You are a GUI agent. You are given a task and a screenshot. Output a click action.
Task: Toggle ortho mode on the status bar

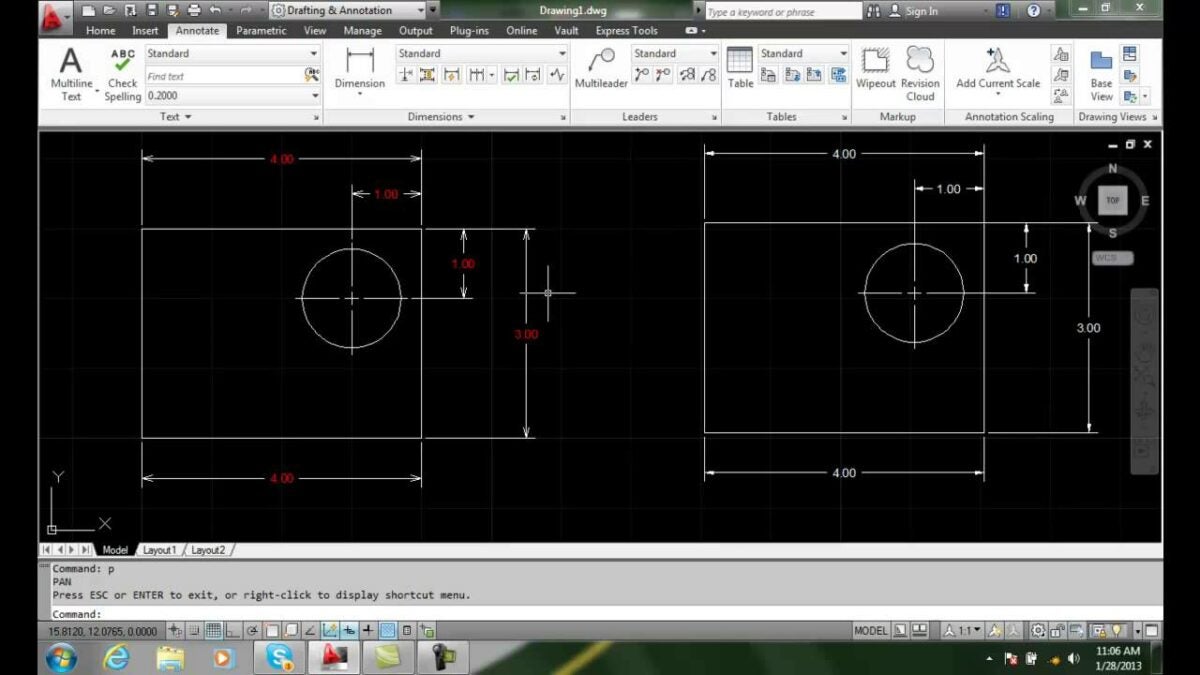click(x=232, y=631)
